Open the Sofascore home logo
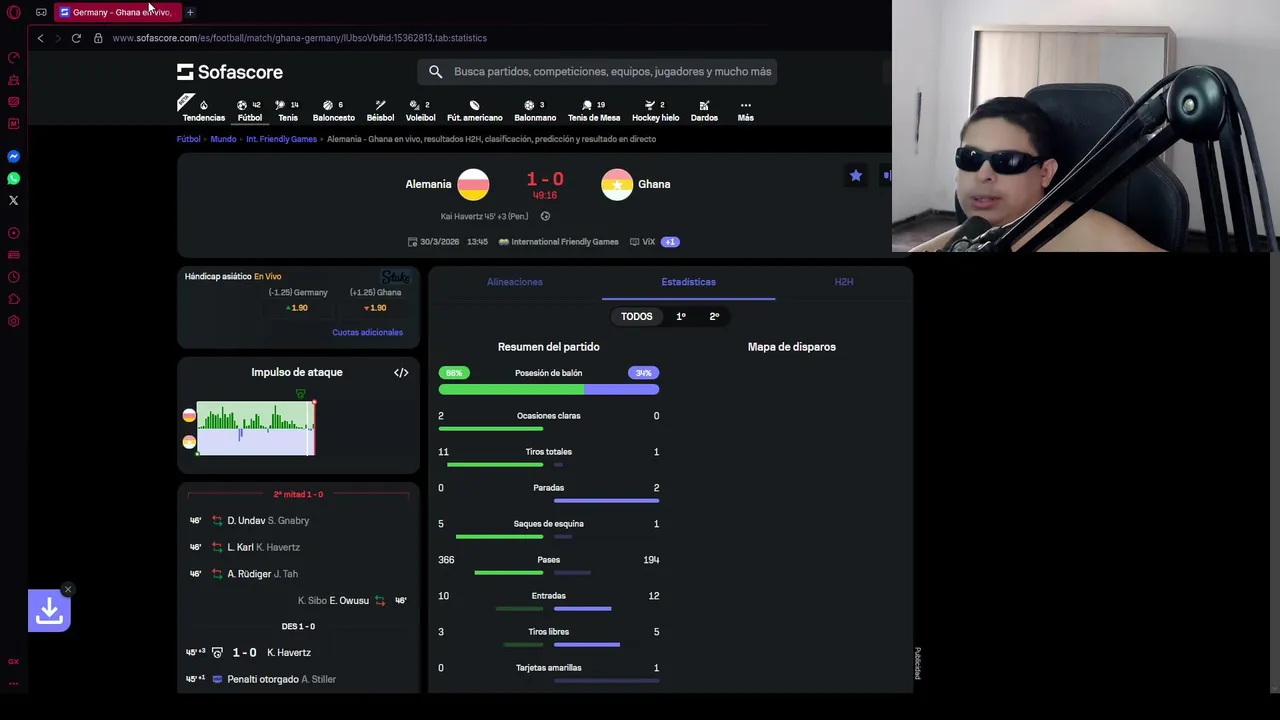This screenshot has height=720, width=1280. point(230,72)
